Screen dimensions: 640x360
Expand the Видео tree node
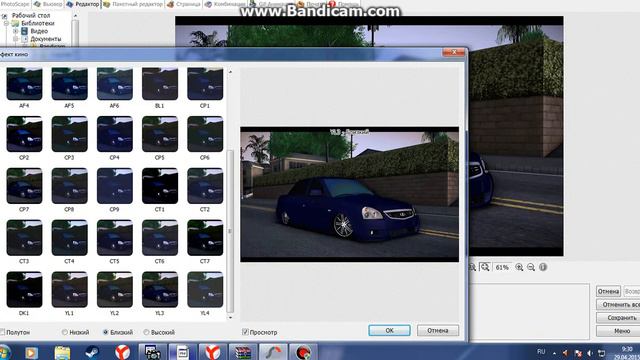16,31
